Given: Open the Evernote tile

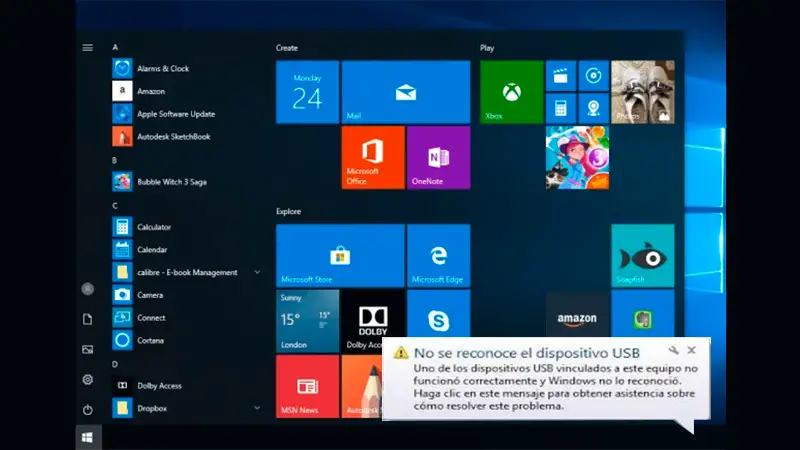Looking at the screenshot, I should pyautogui.click(x=642, y=314).
